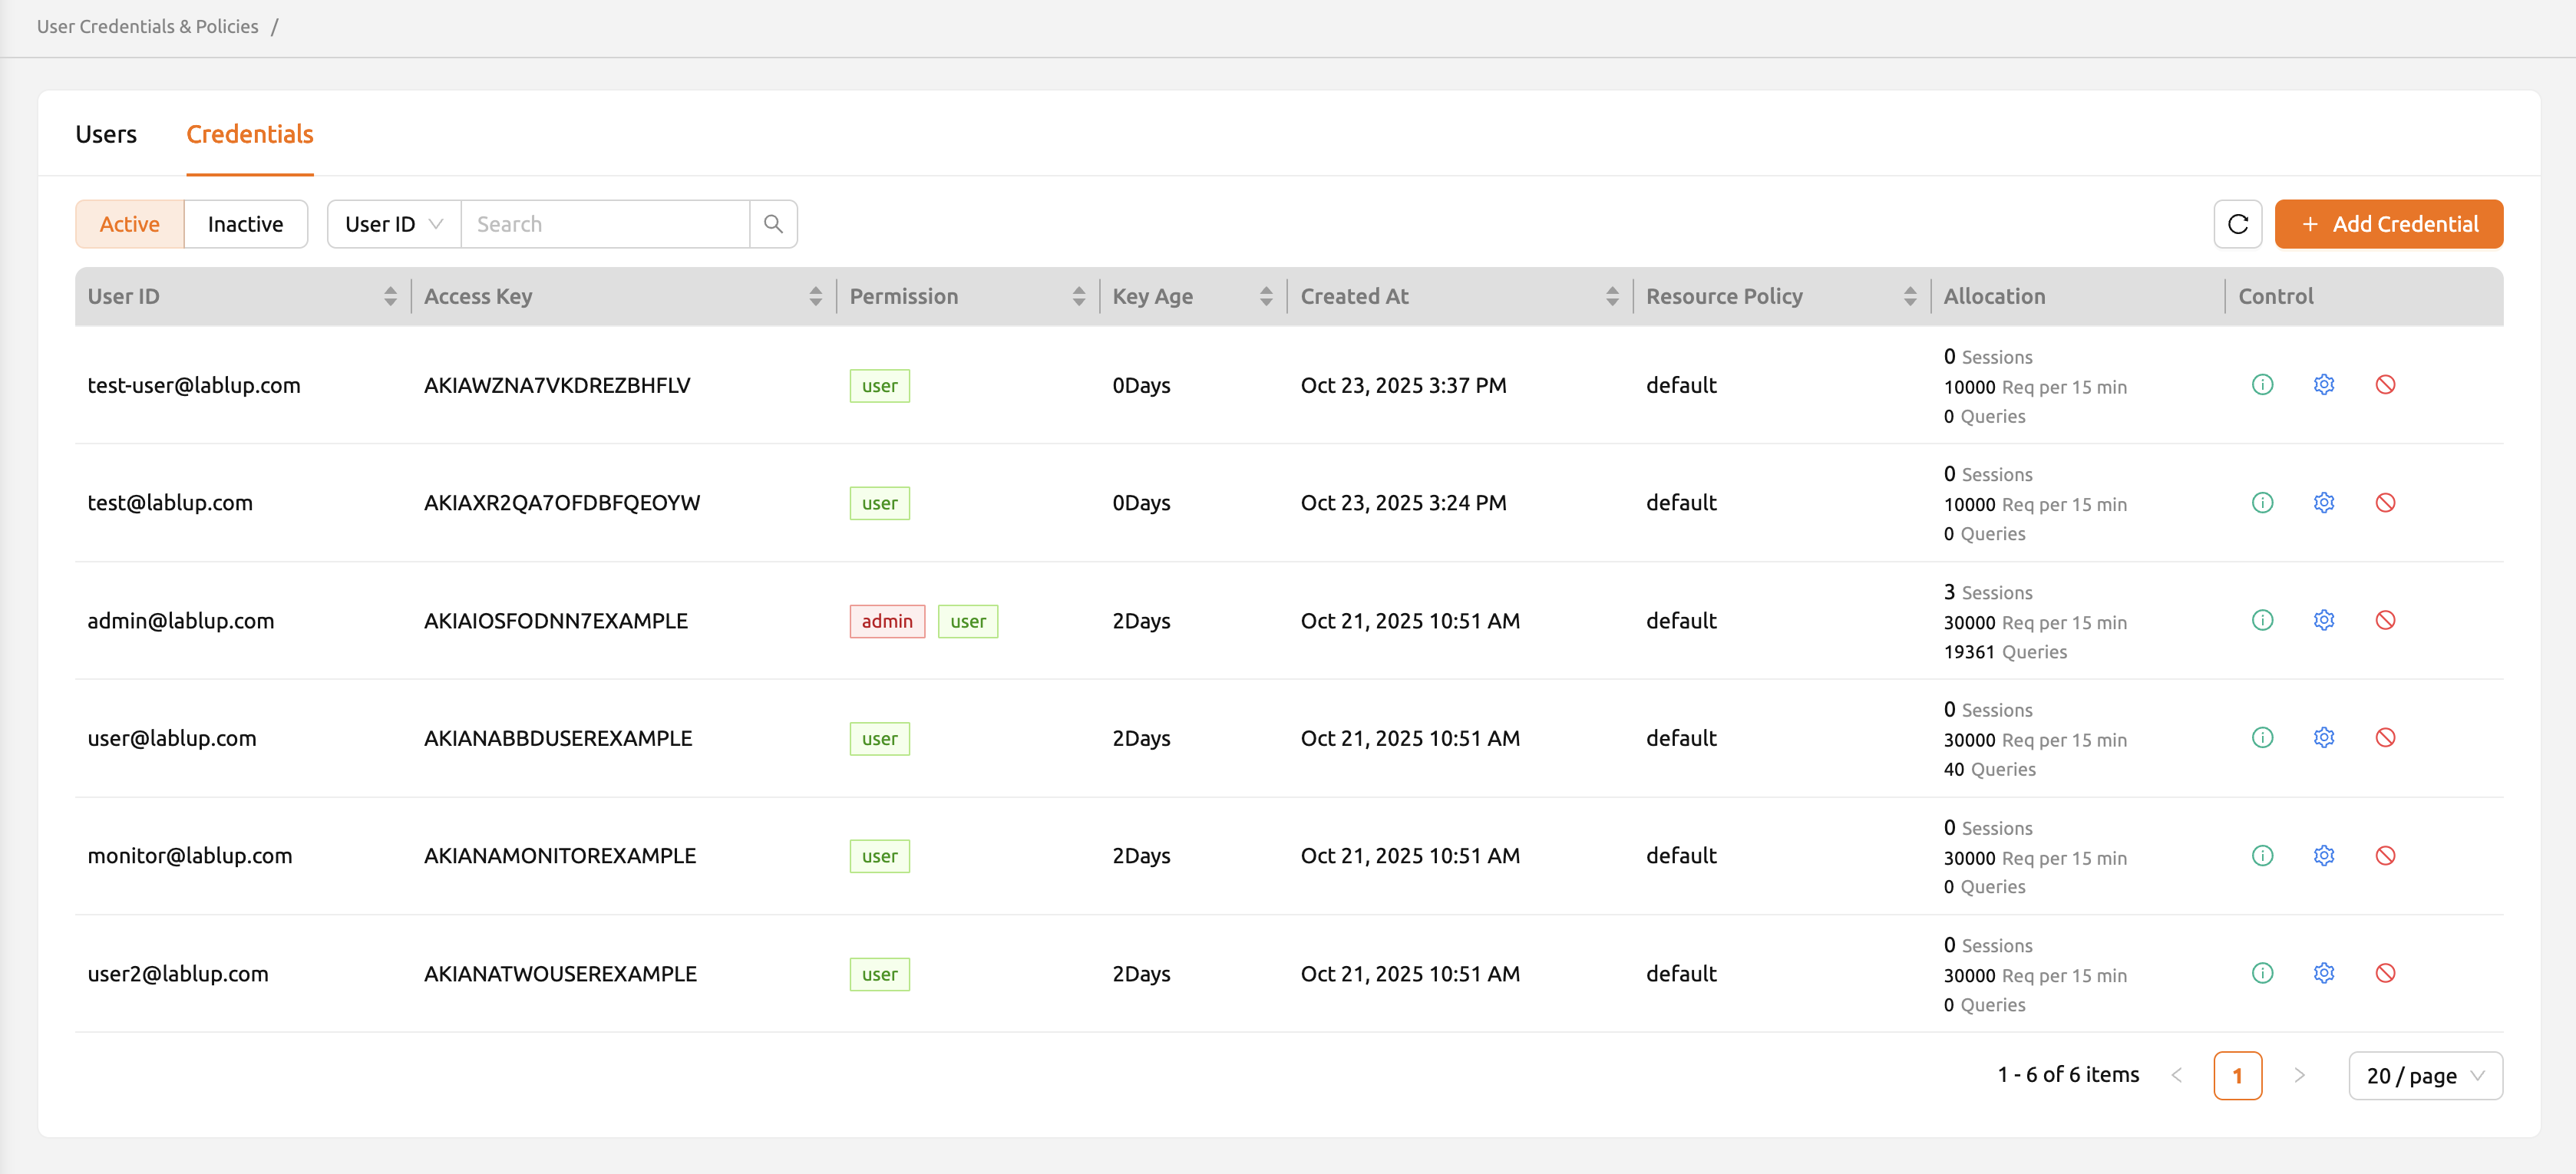Click user tag on admin@lablup.com row

[x=968, y=621]
